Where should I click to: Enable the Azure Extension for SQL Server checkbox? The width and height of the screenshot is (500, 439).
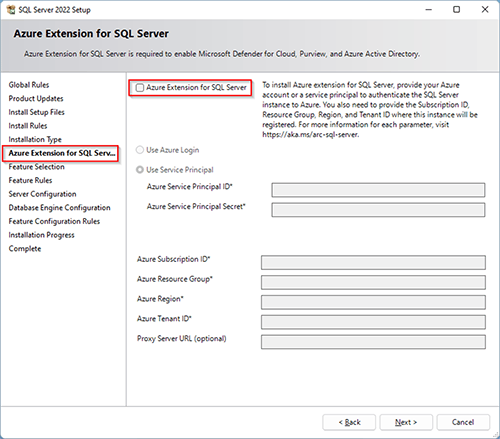(140, 88)
